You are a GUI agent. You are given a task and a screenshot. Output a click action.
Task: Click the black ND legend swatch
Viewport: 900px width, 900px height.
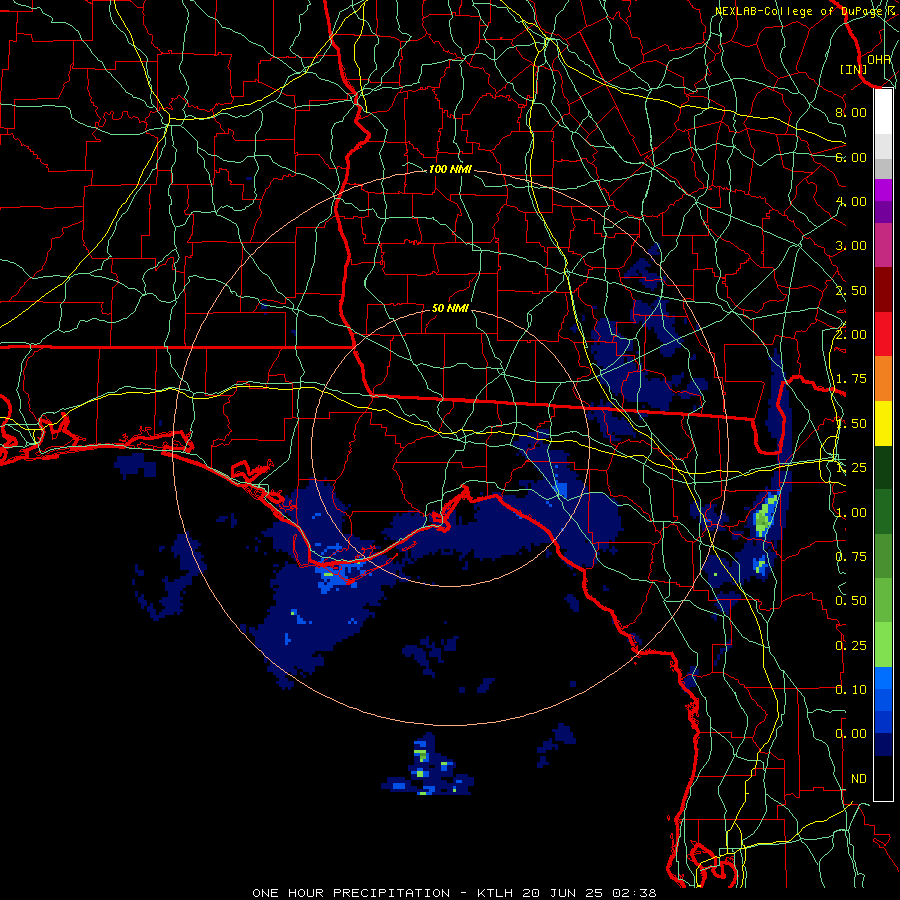[x=883, y=779]
